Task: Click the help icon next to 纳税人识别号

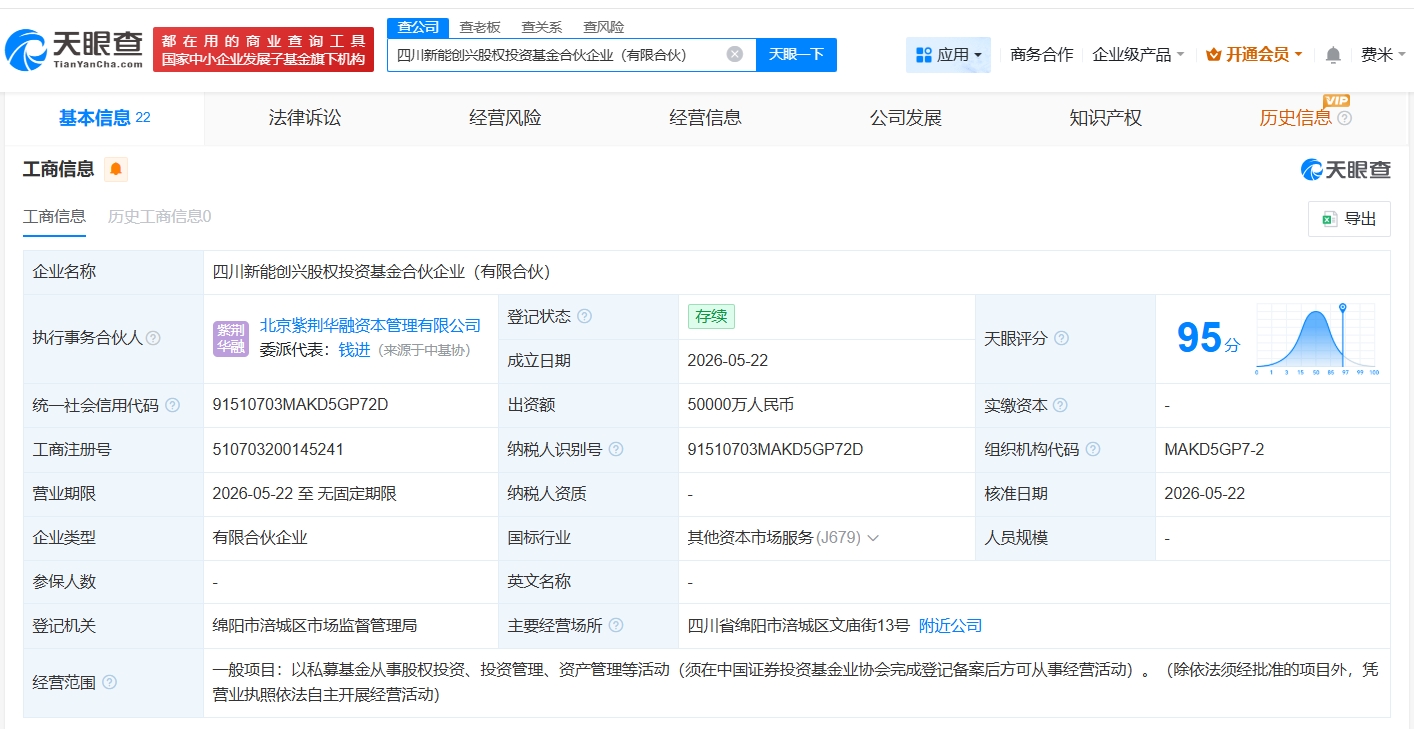Action: (616, 449)
